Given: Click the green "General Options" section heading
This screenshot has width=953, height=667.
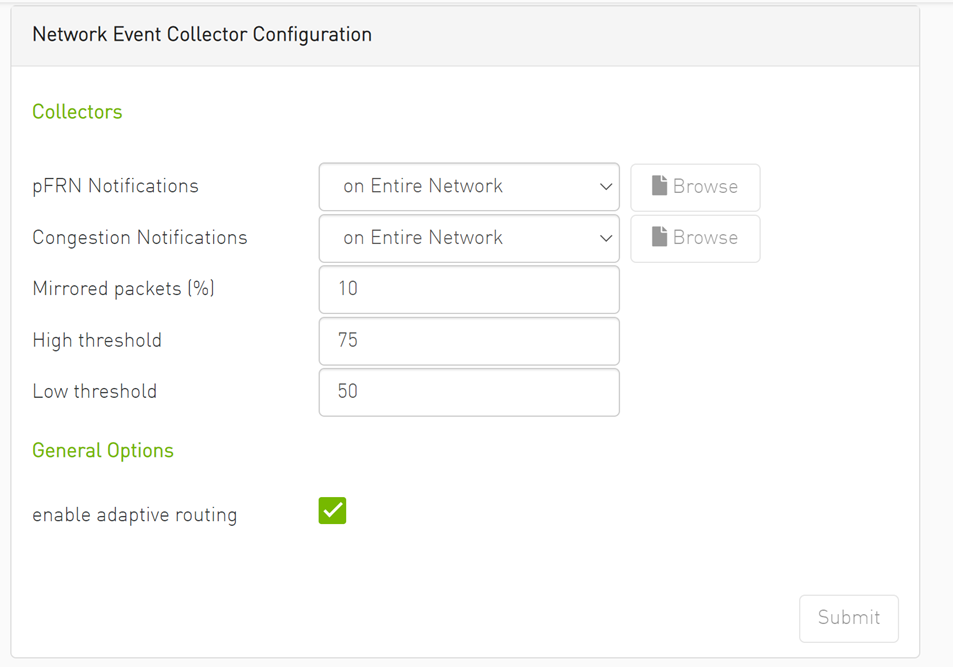Looking at the screenshot, I should click(x=103, y=451).
